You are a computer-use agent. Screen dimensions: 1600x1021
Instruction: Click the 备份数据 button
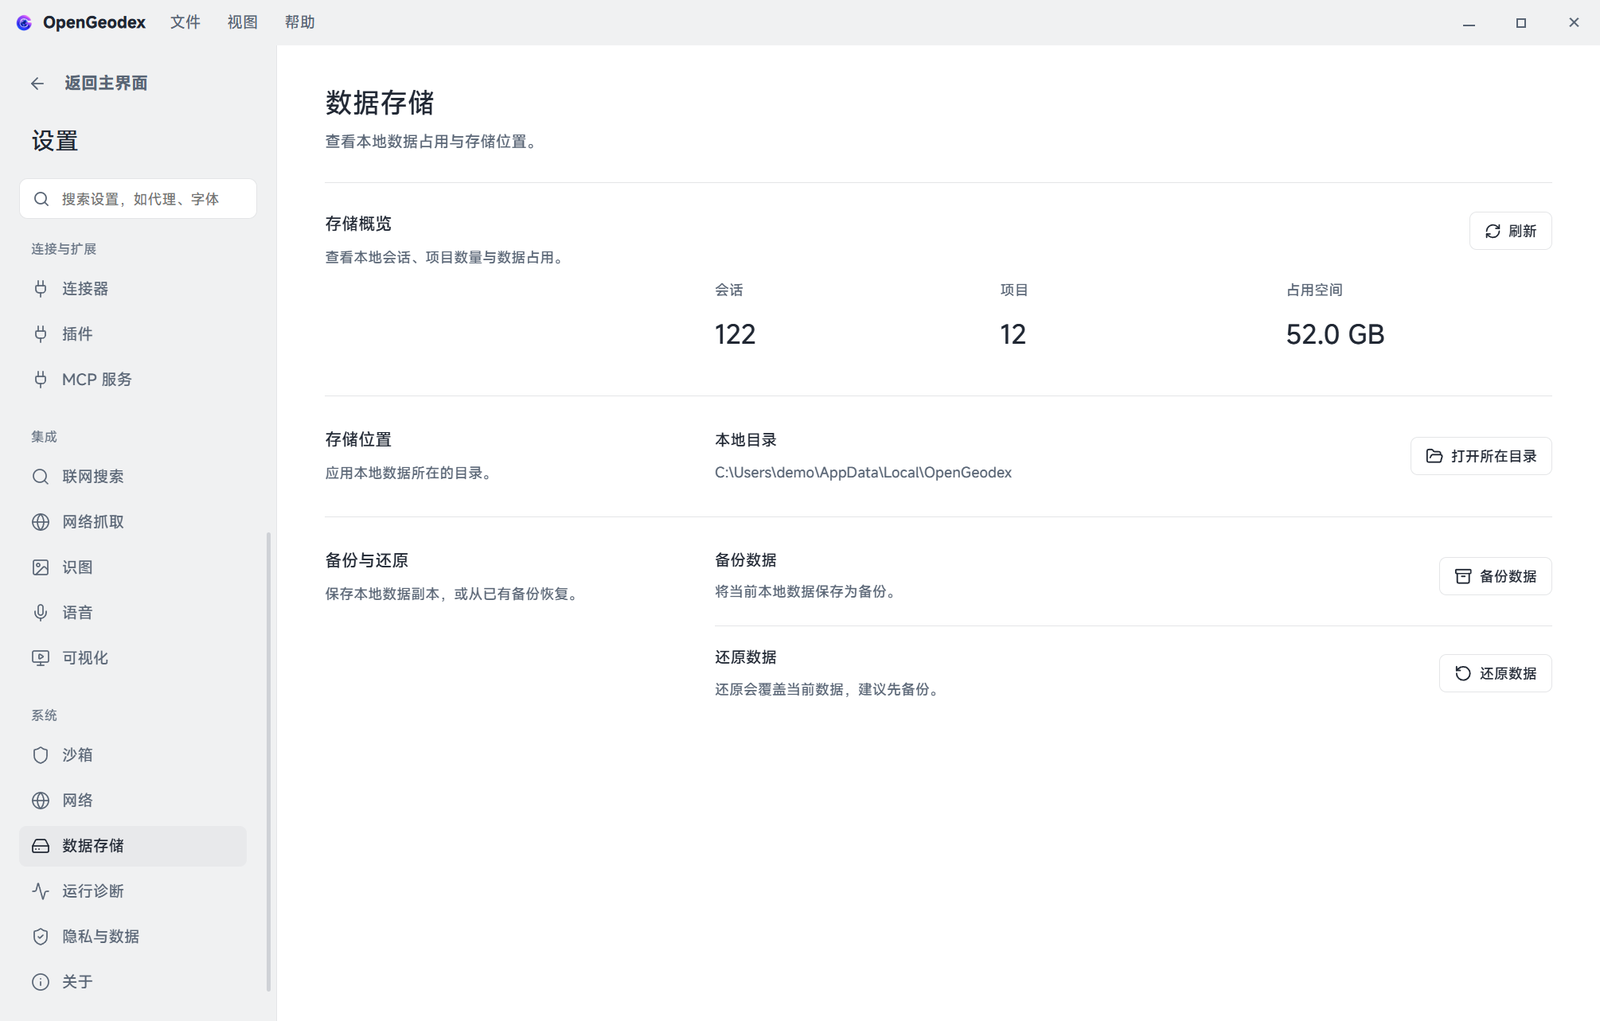(1495, 576)
